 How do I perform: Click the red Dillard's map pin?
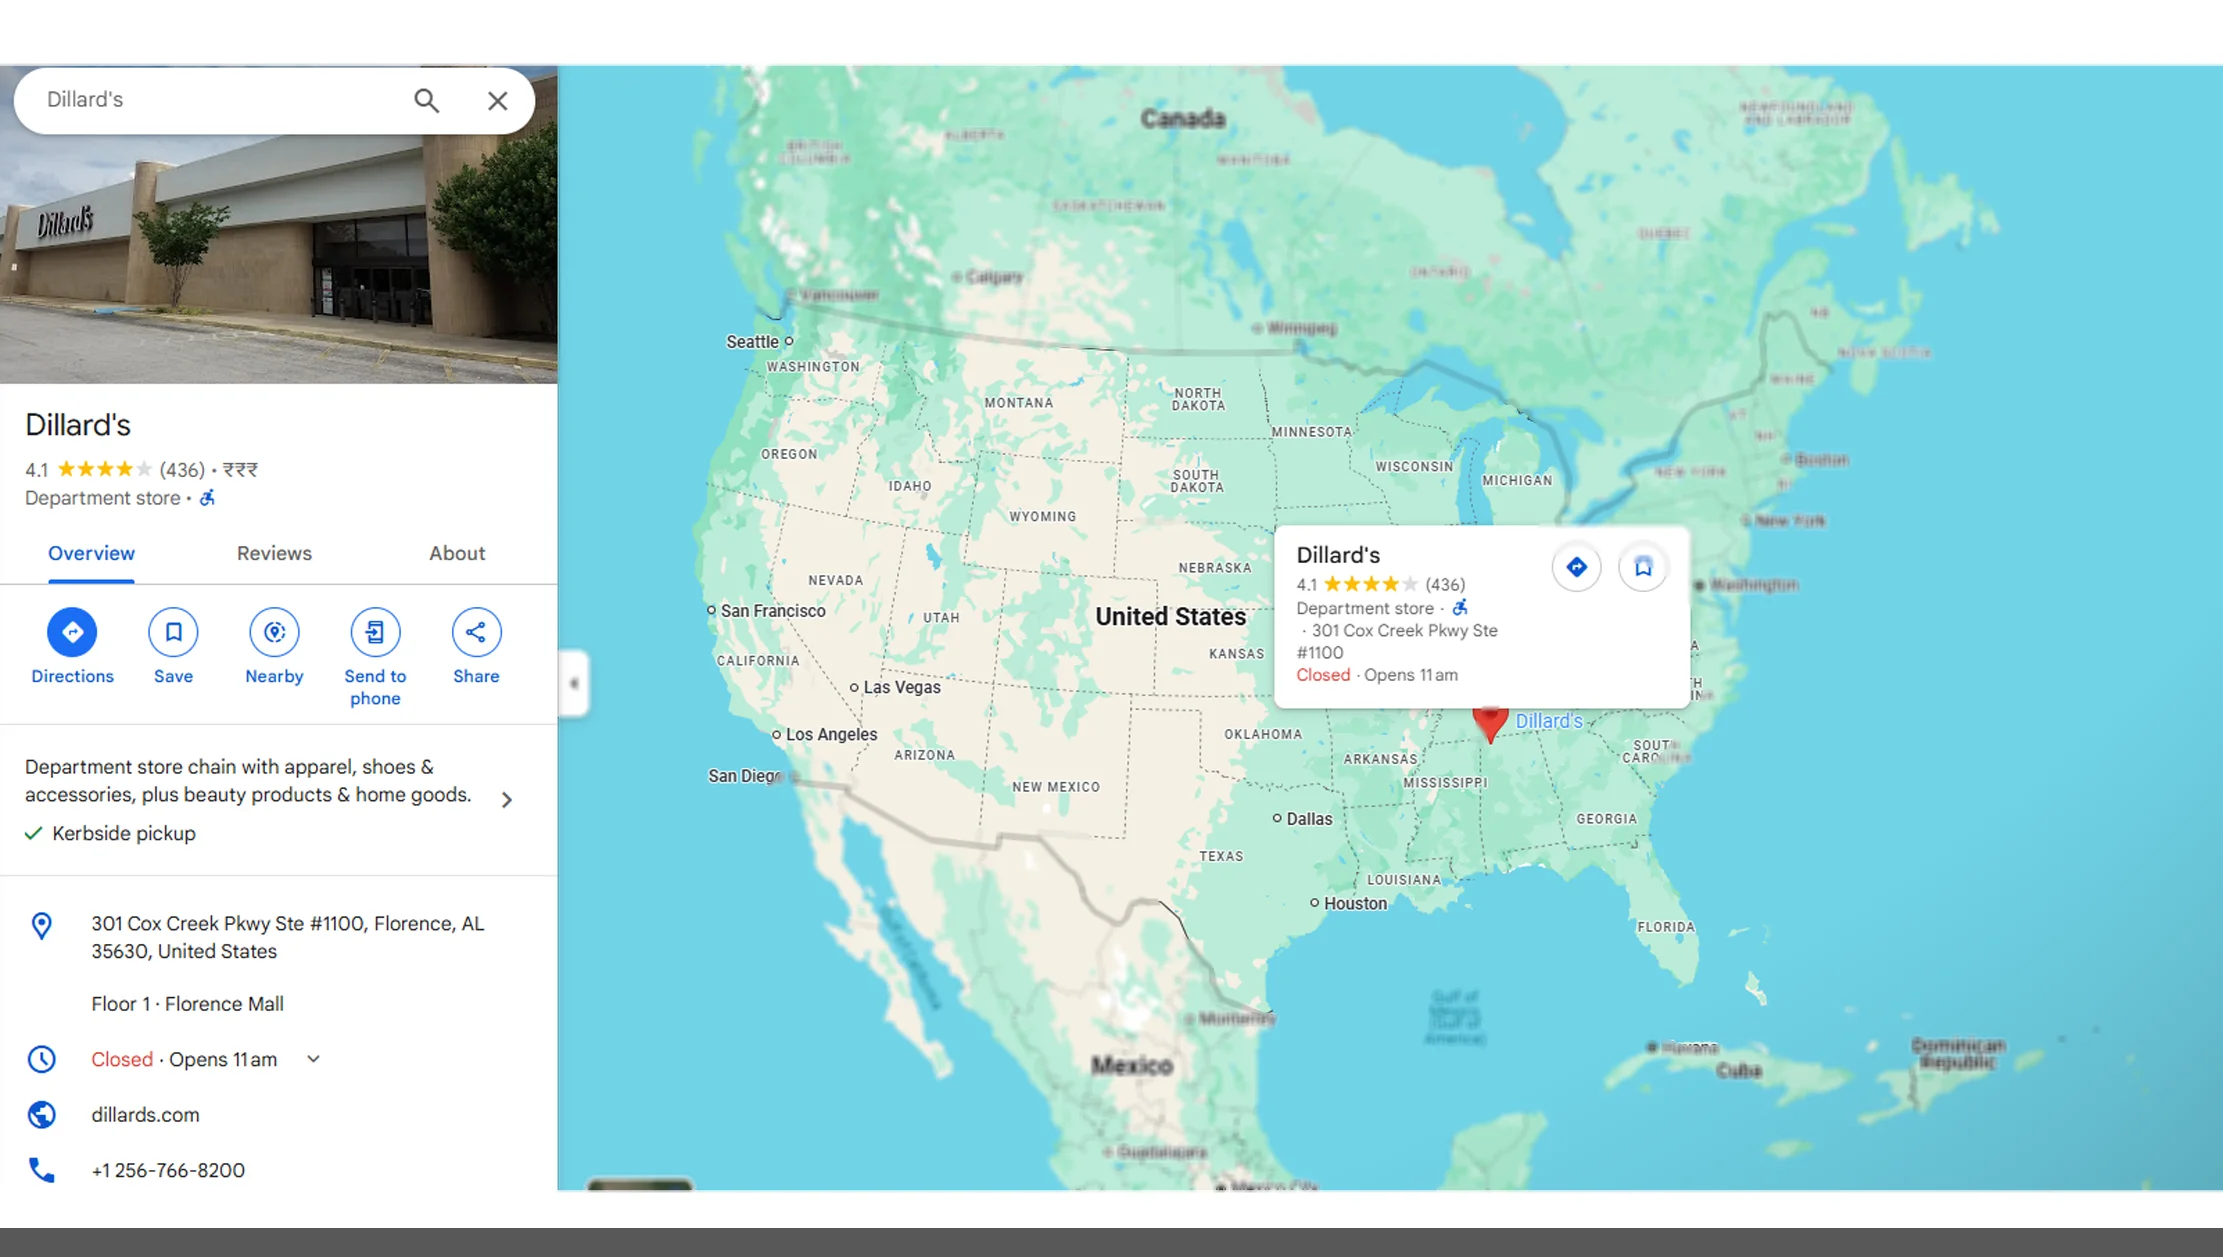1490,722
